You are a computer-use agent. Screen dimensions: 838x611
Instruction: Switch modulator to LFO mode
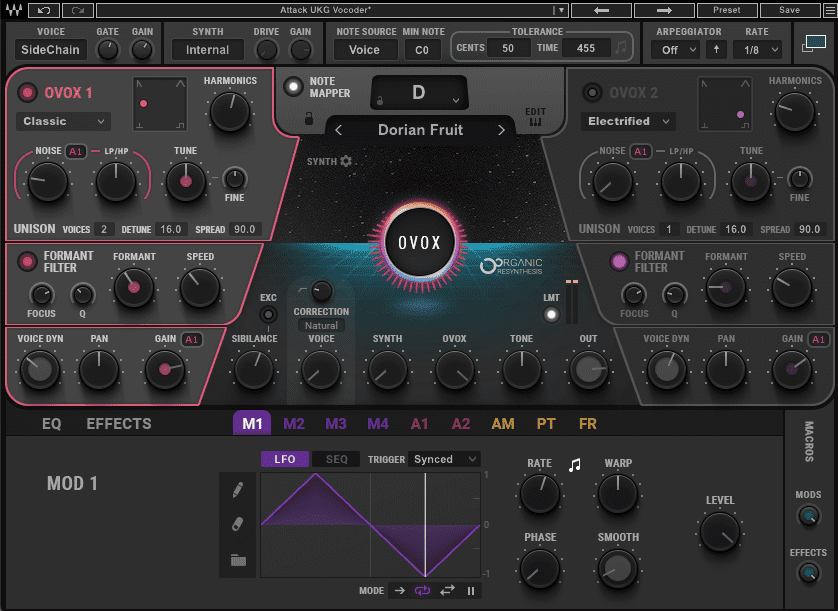285,459
